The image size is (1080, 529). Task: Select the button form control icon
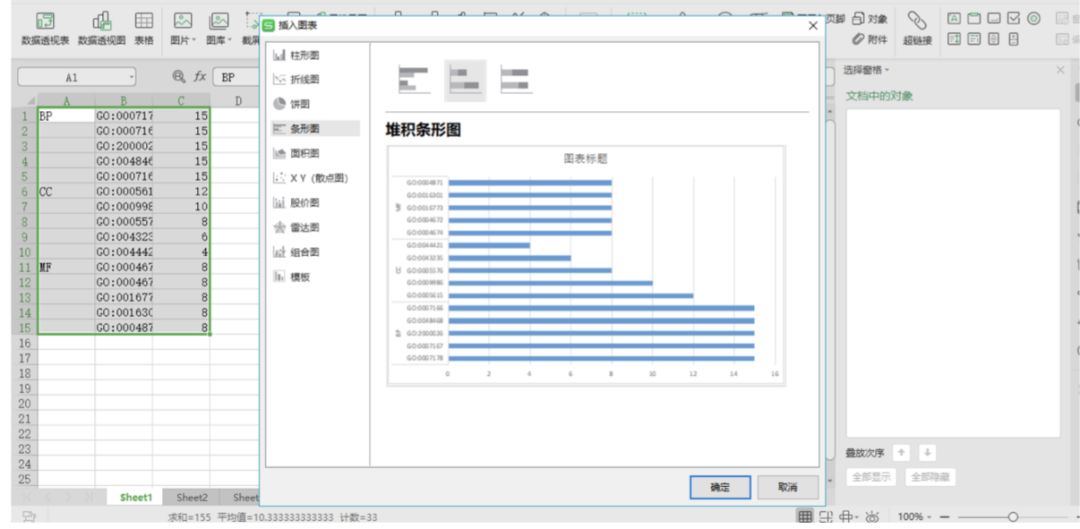(x=994, y=19)
